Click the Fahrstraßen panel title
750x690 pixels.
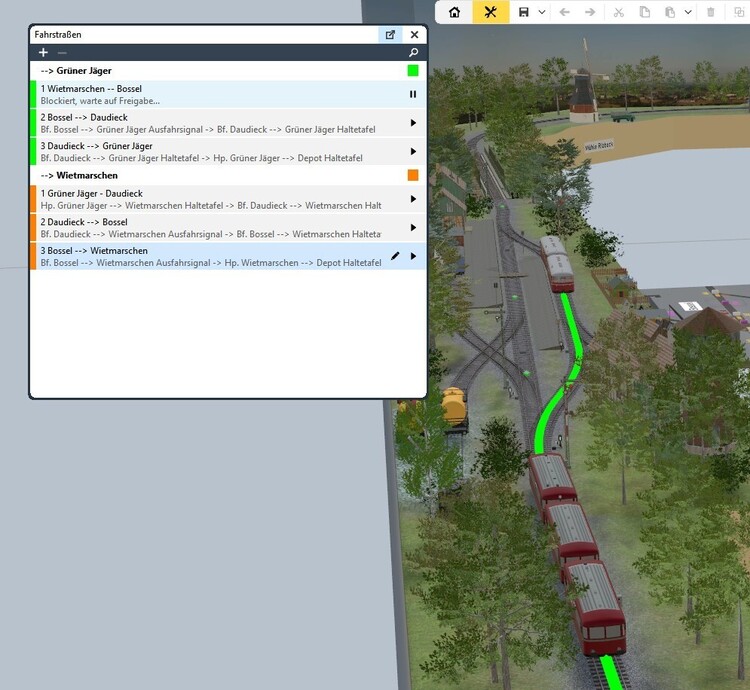58,34
